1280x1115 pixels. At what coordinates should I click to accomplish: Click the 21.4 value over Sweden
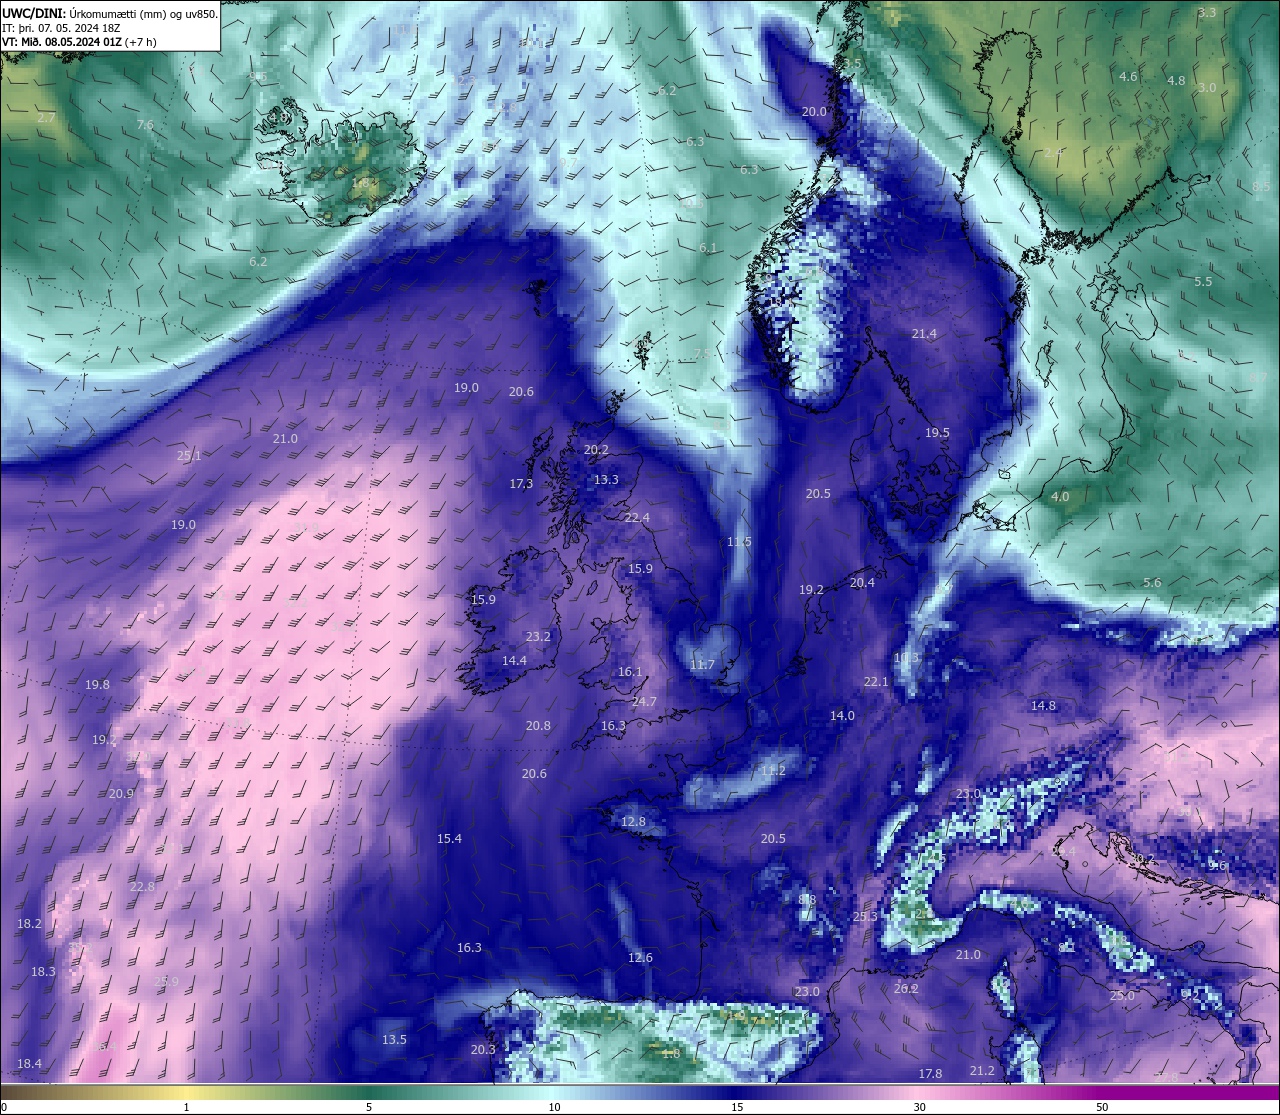click(x=924, y=333)
